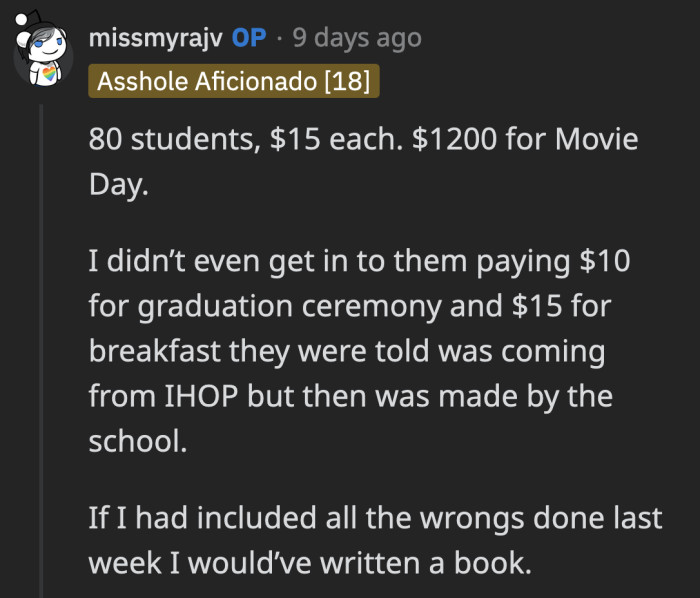The height and width of the screenshot is (598, 700).
Task: Click the word "wrongs" in the last paragraph
Action: click(x=441, y=518)
